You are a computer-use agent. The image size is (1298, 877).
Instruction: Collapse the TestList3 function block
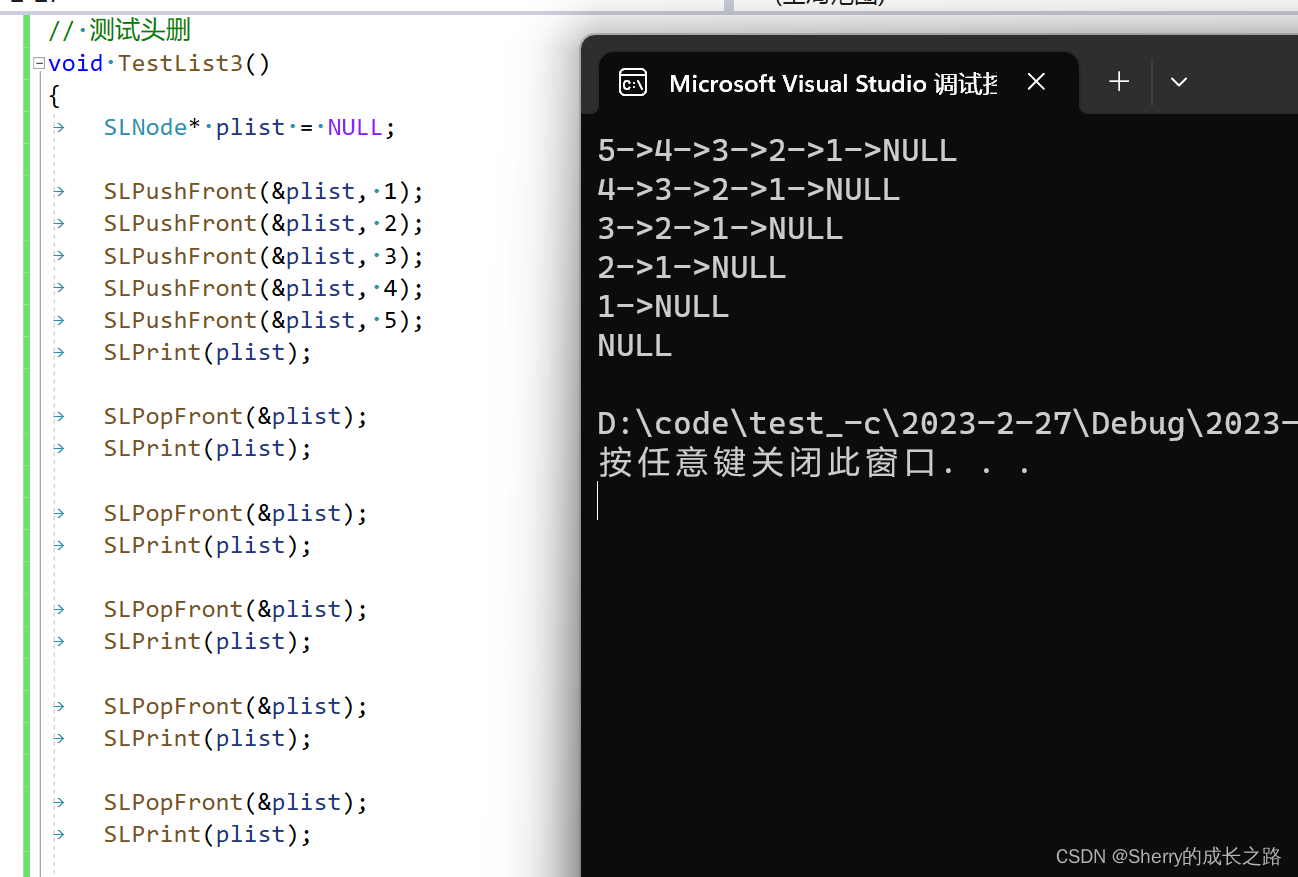click(x=39, y=63)
